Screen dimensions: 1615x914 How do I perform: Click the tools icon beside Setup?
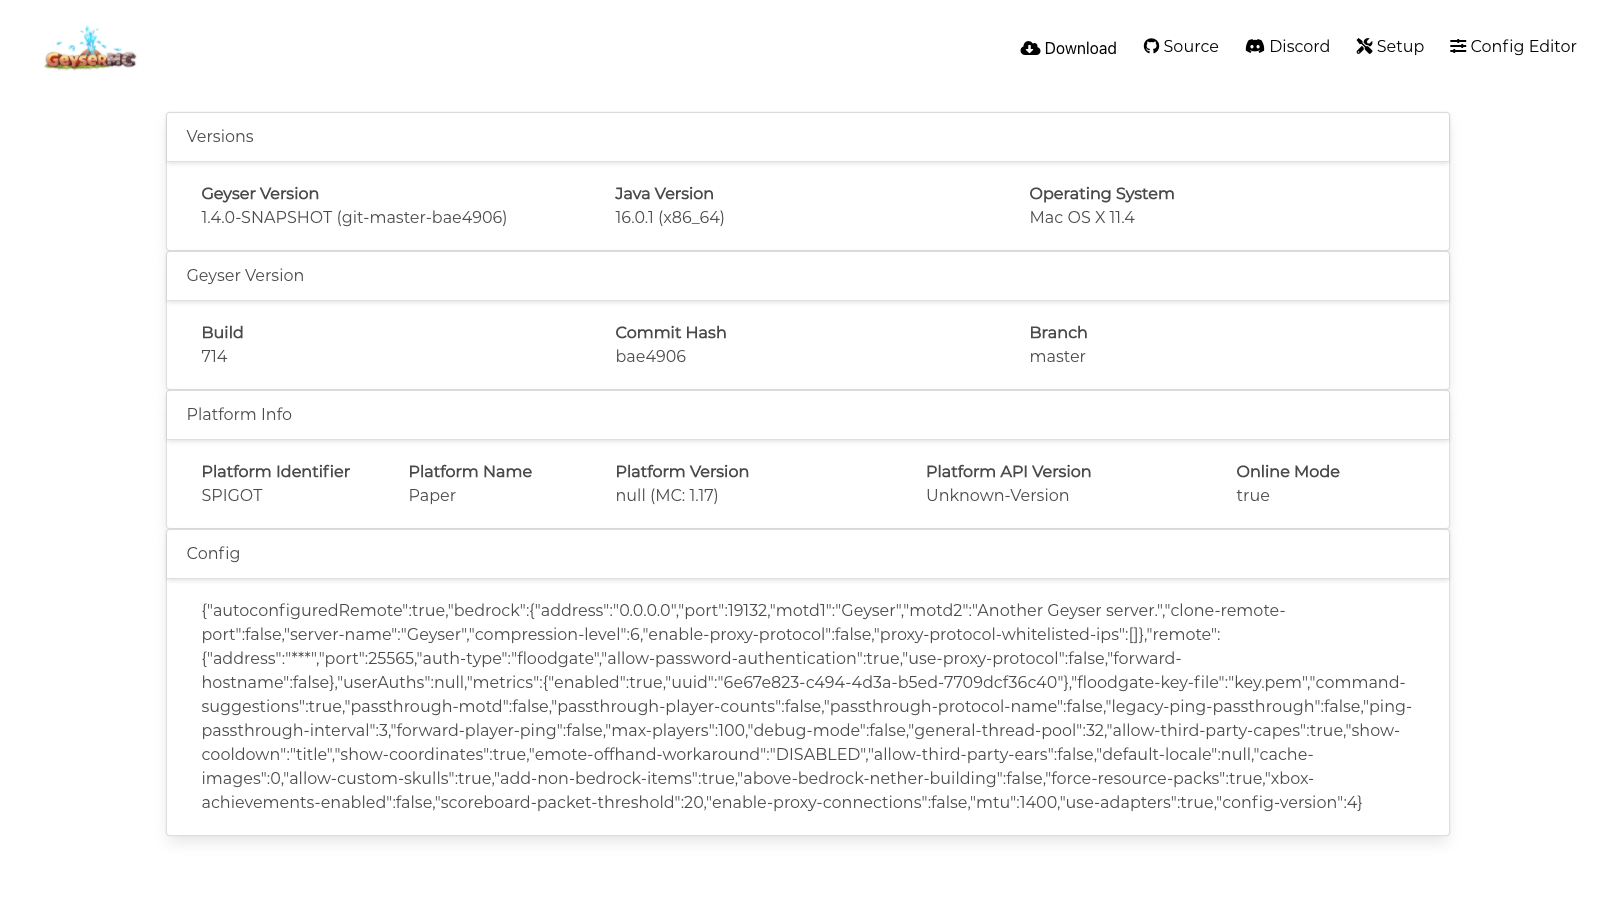click(1364, 46)
